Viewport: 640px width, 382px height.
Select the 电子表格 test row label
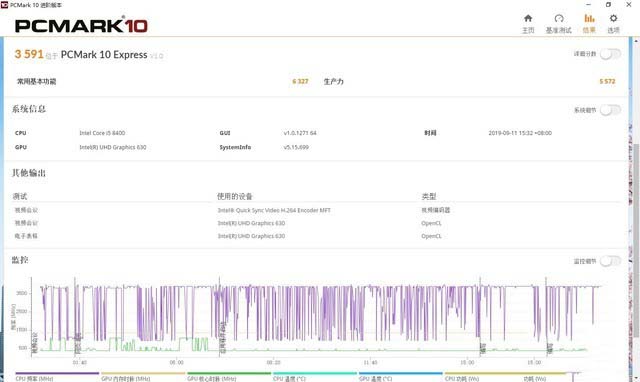point(26,236)
